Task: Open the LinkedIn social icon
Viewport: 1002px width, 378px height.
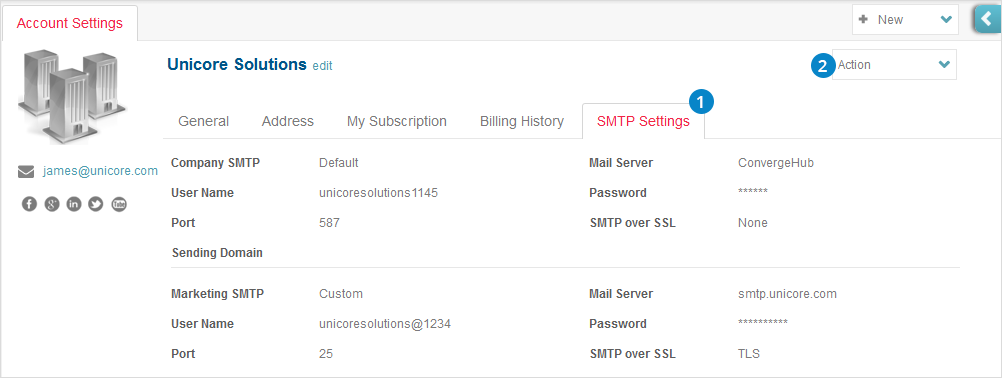Action: tap(74, 204)
